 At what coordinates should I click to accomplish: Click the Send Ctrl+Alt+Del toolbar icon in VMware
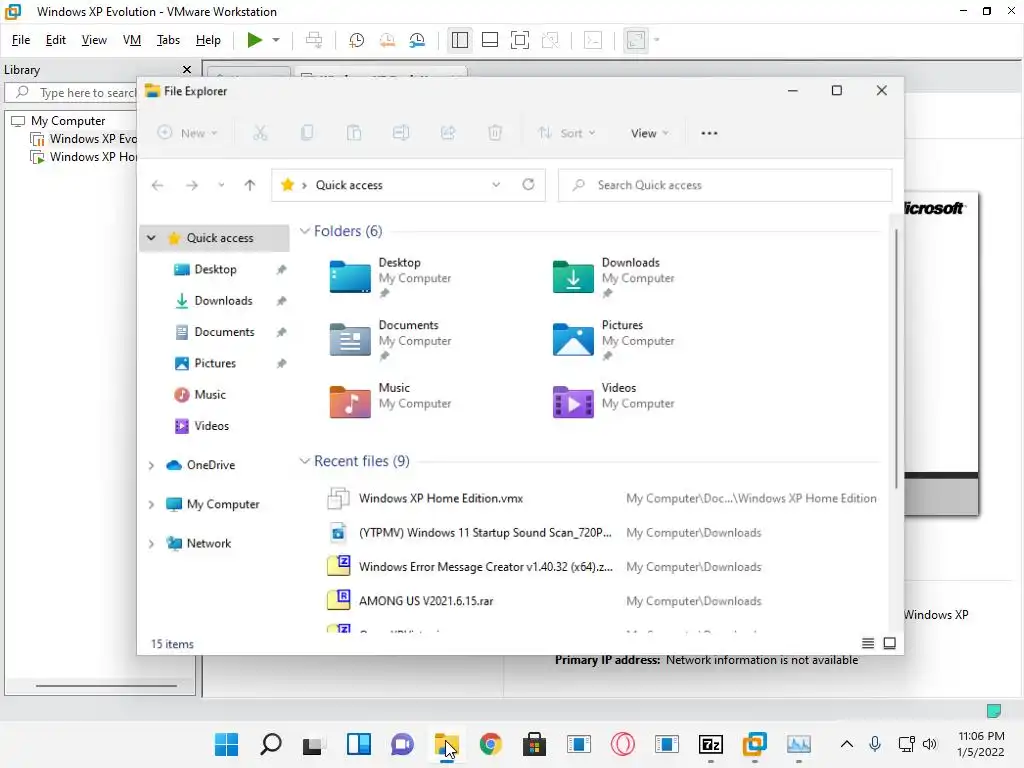click(x=314, y=40)
